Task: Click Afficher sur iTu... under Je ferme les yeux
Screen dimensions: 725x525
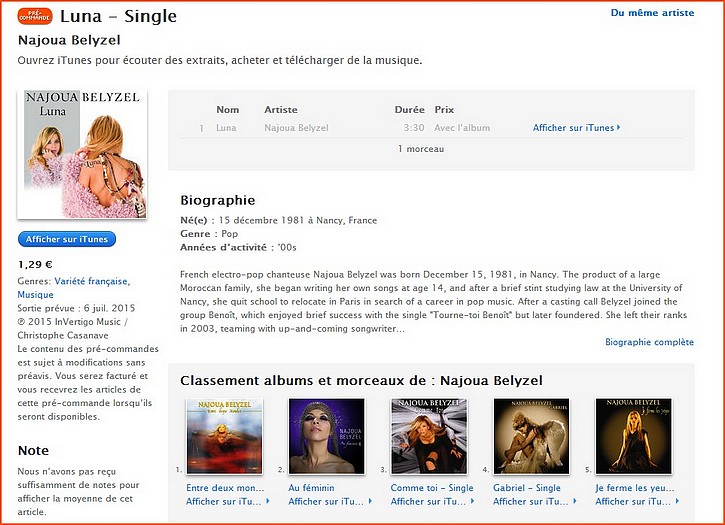Action: coord(637,501)
